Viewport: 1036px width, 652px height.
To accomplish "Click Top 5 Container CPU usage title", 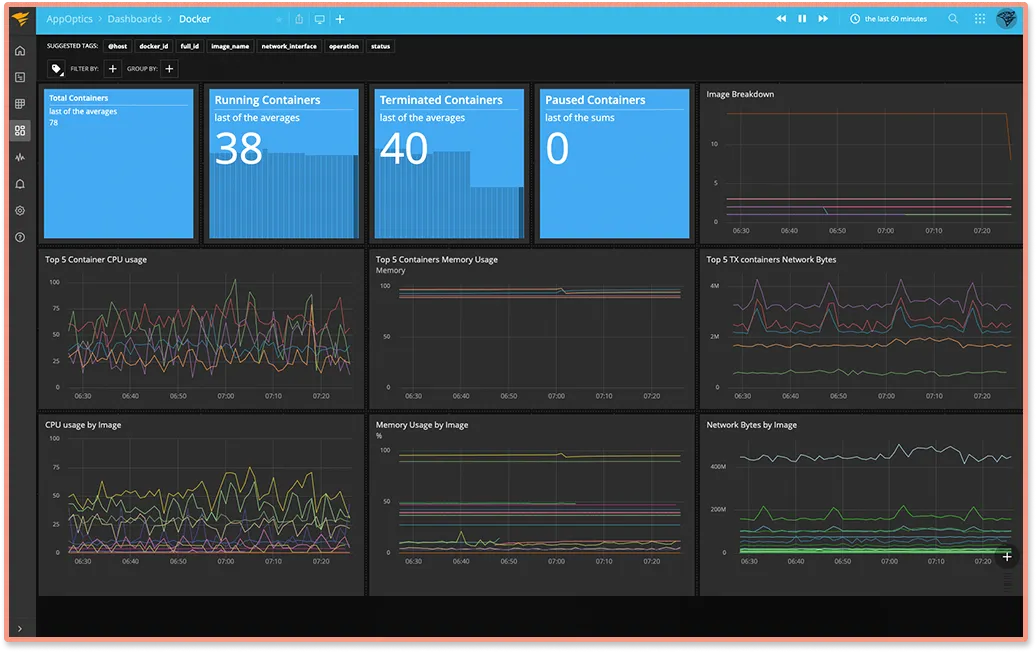I will (x=96, y=260).
